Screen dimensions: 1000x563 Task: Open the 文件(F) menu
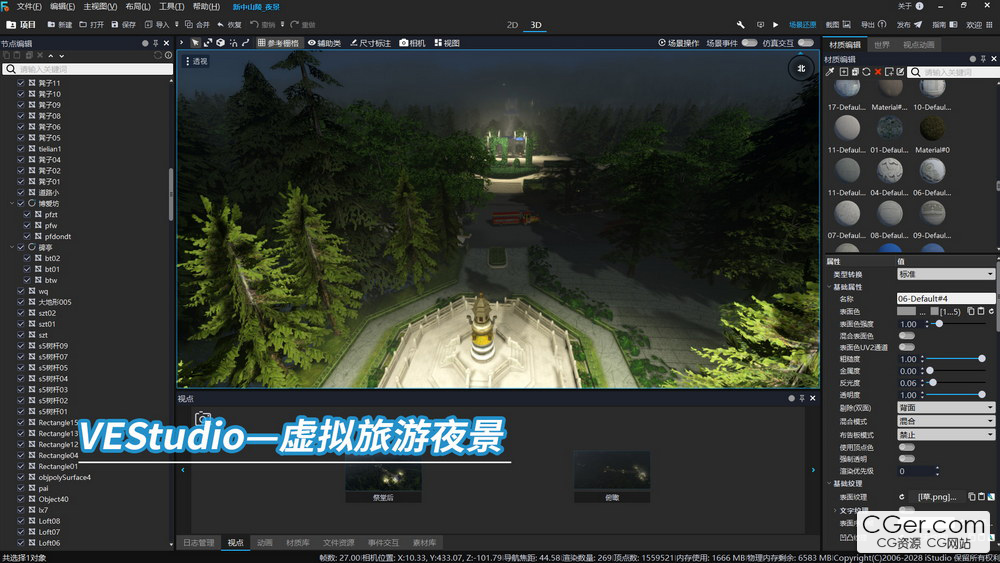tap(29, 6)
